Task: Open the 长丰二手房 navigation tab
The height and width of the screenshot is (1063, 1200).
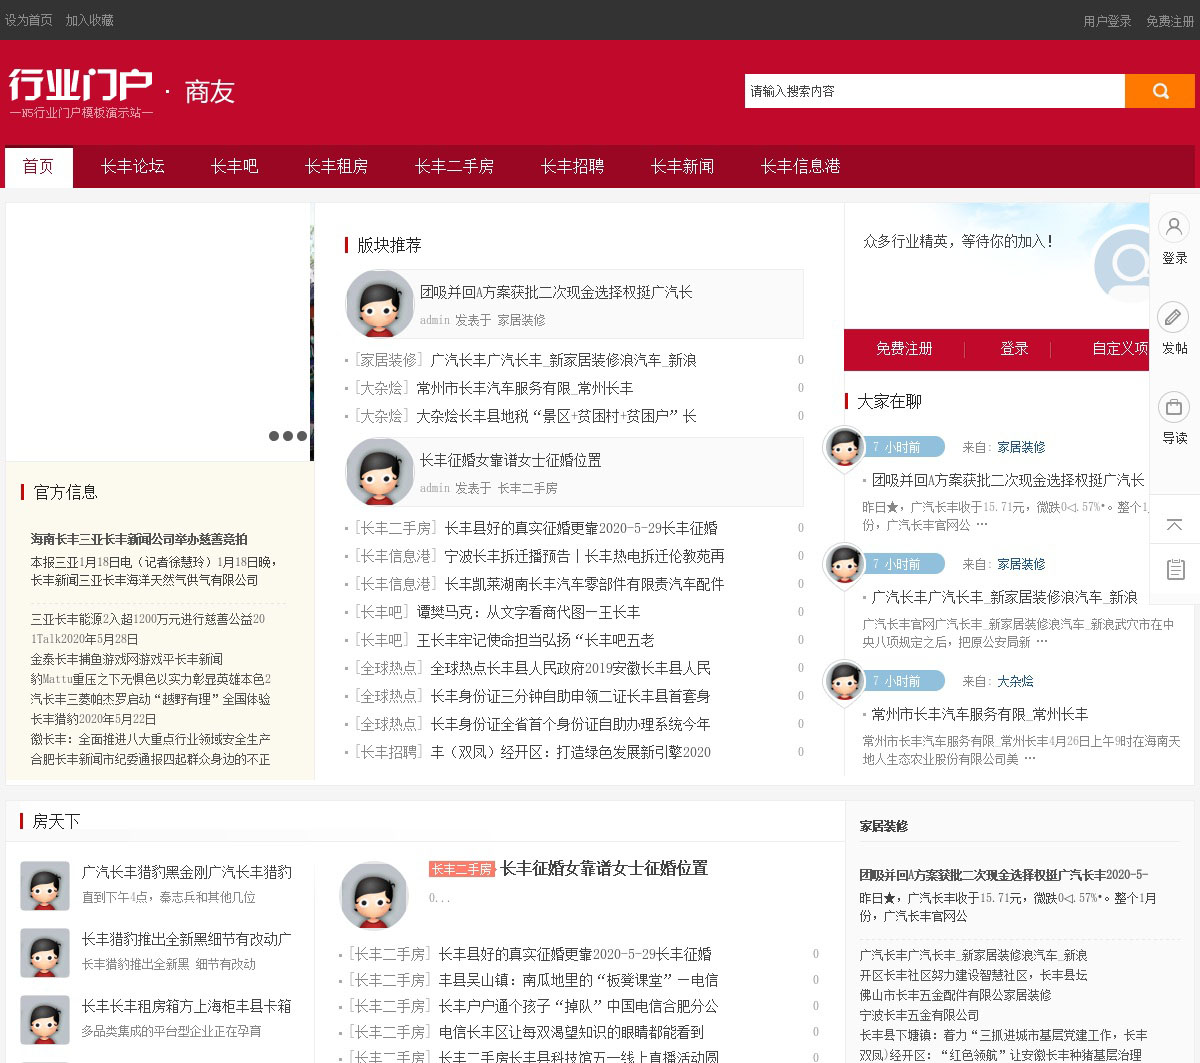Action: pyautogui.click(x=454, y=166)
